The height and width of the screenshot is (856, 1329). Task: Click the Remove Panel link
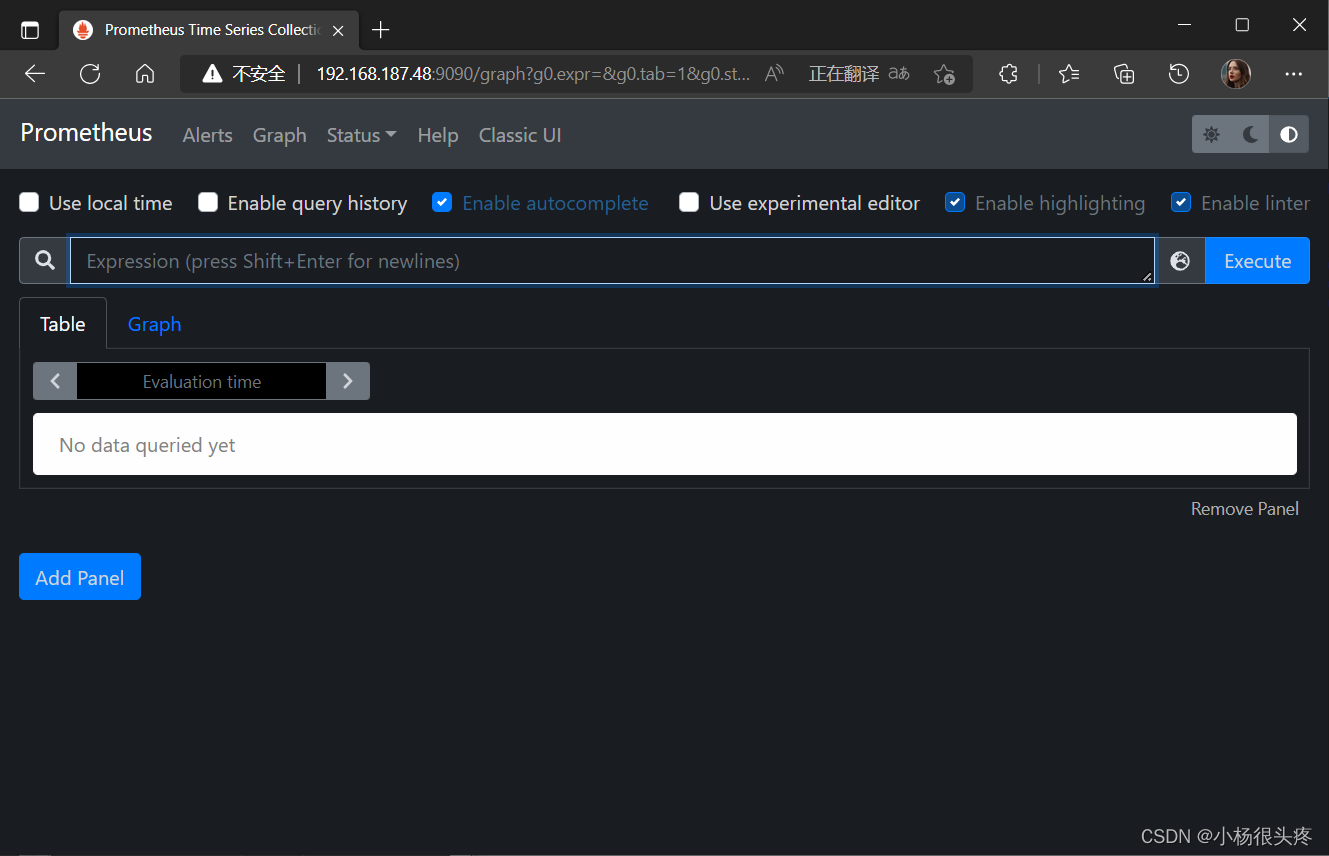click(x=1244, y=509)
